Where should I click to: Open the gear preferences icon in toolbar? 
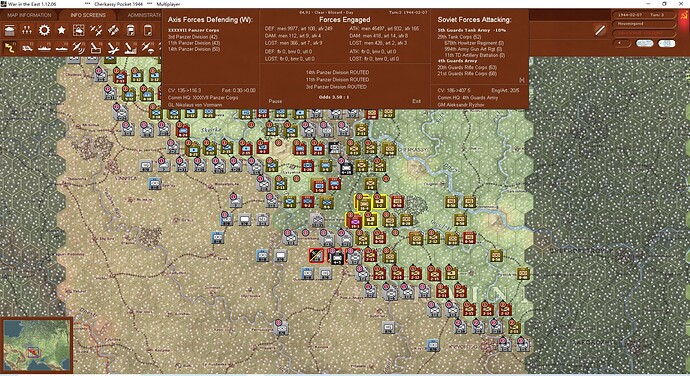point(44,30)
